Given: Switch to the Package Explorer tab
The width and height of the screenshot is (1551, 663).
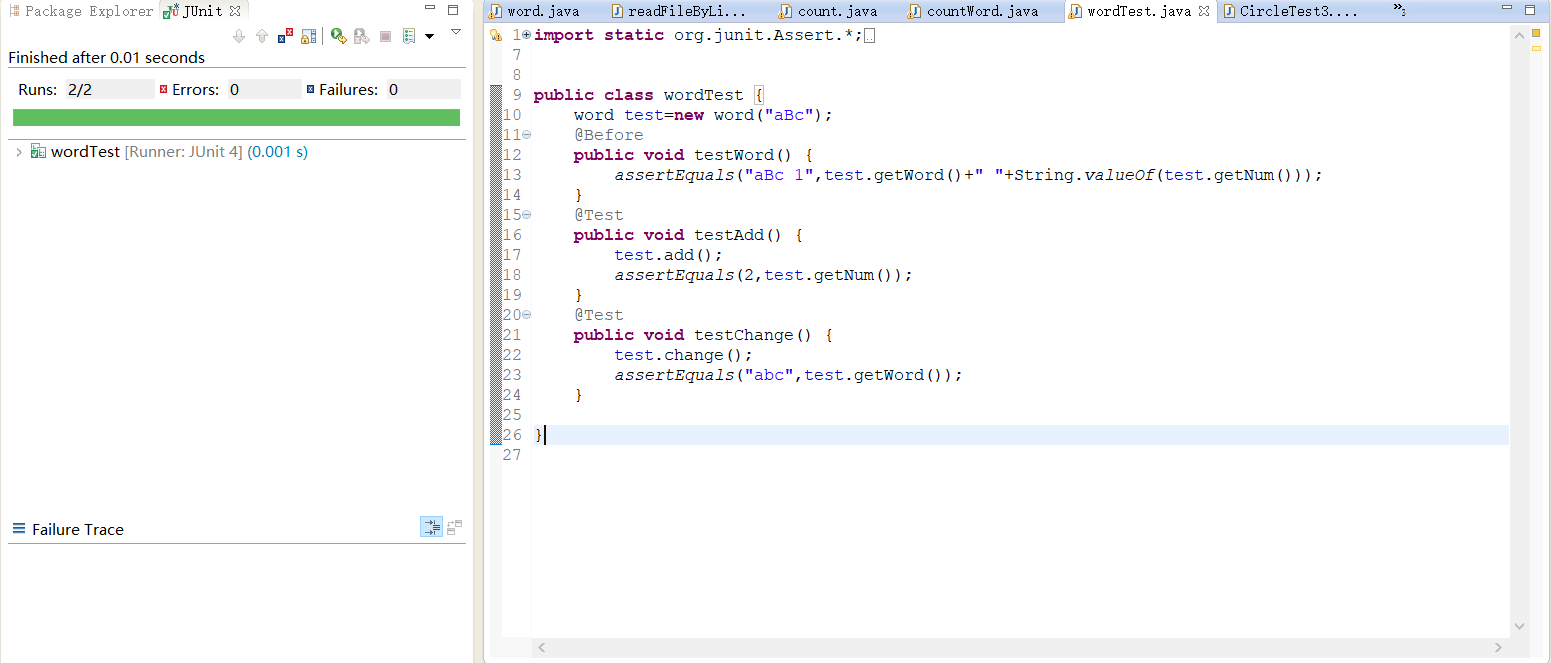Looking at the screenshot, I should coord(80,11).
